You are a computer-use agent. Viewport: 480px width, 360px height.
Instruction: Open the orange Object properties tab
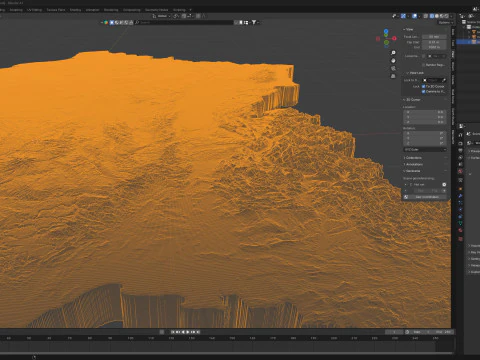[x=460, y=189]
